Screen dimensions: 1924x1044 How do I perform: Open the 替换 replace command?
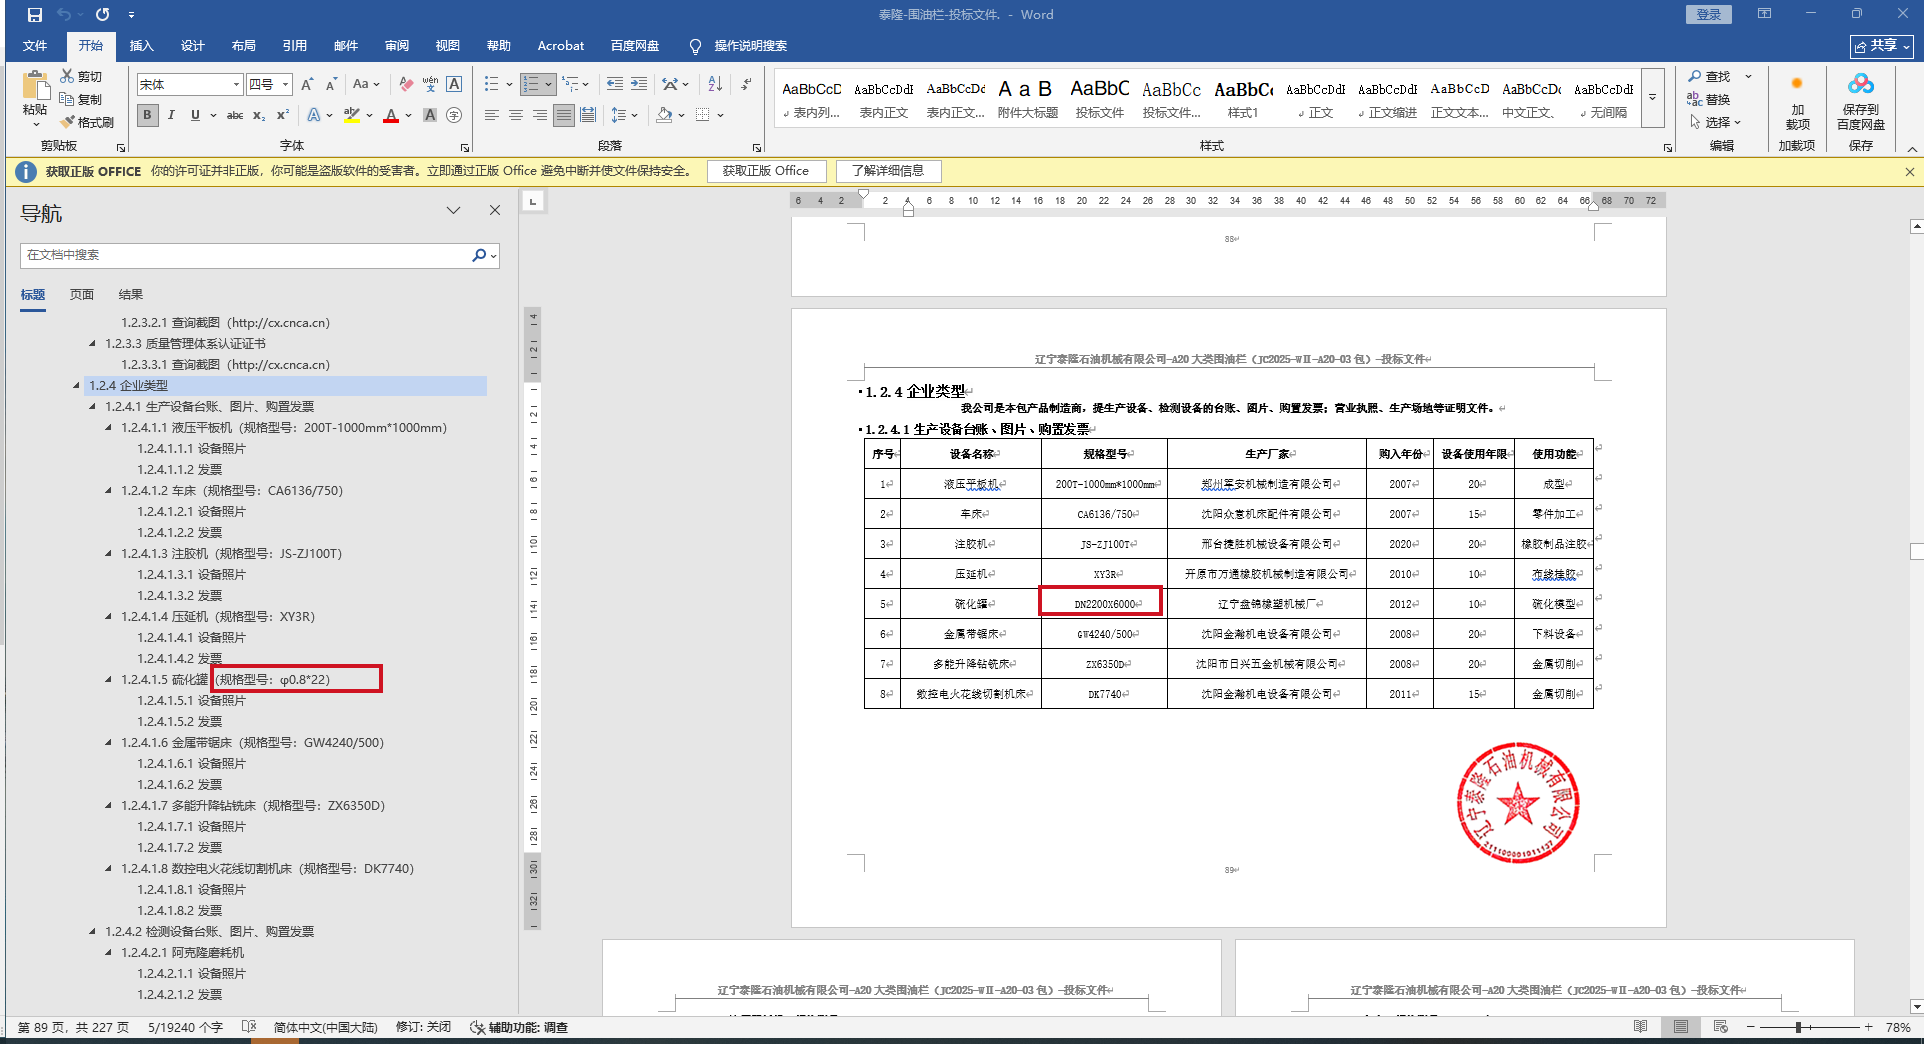click(x=1710, y=99)
